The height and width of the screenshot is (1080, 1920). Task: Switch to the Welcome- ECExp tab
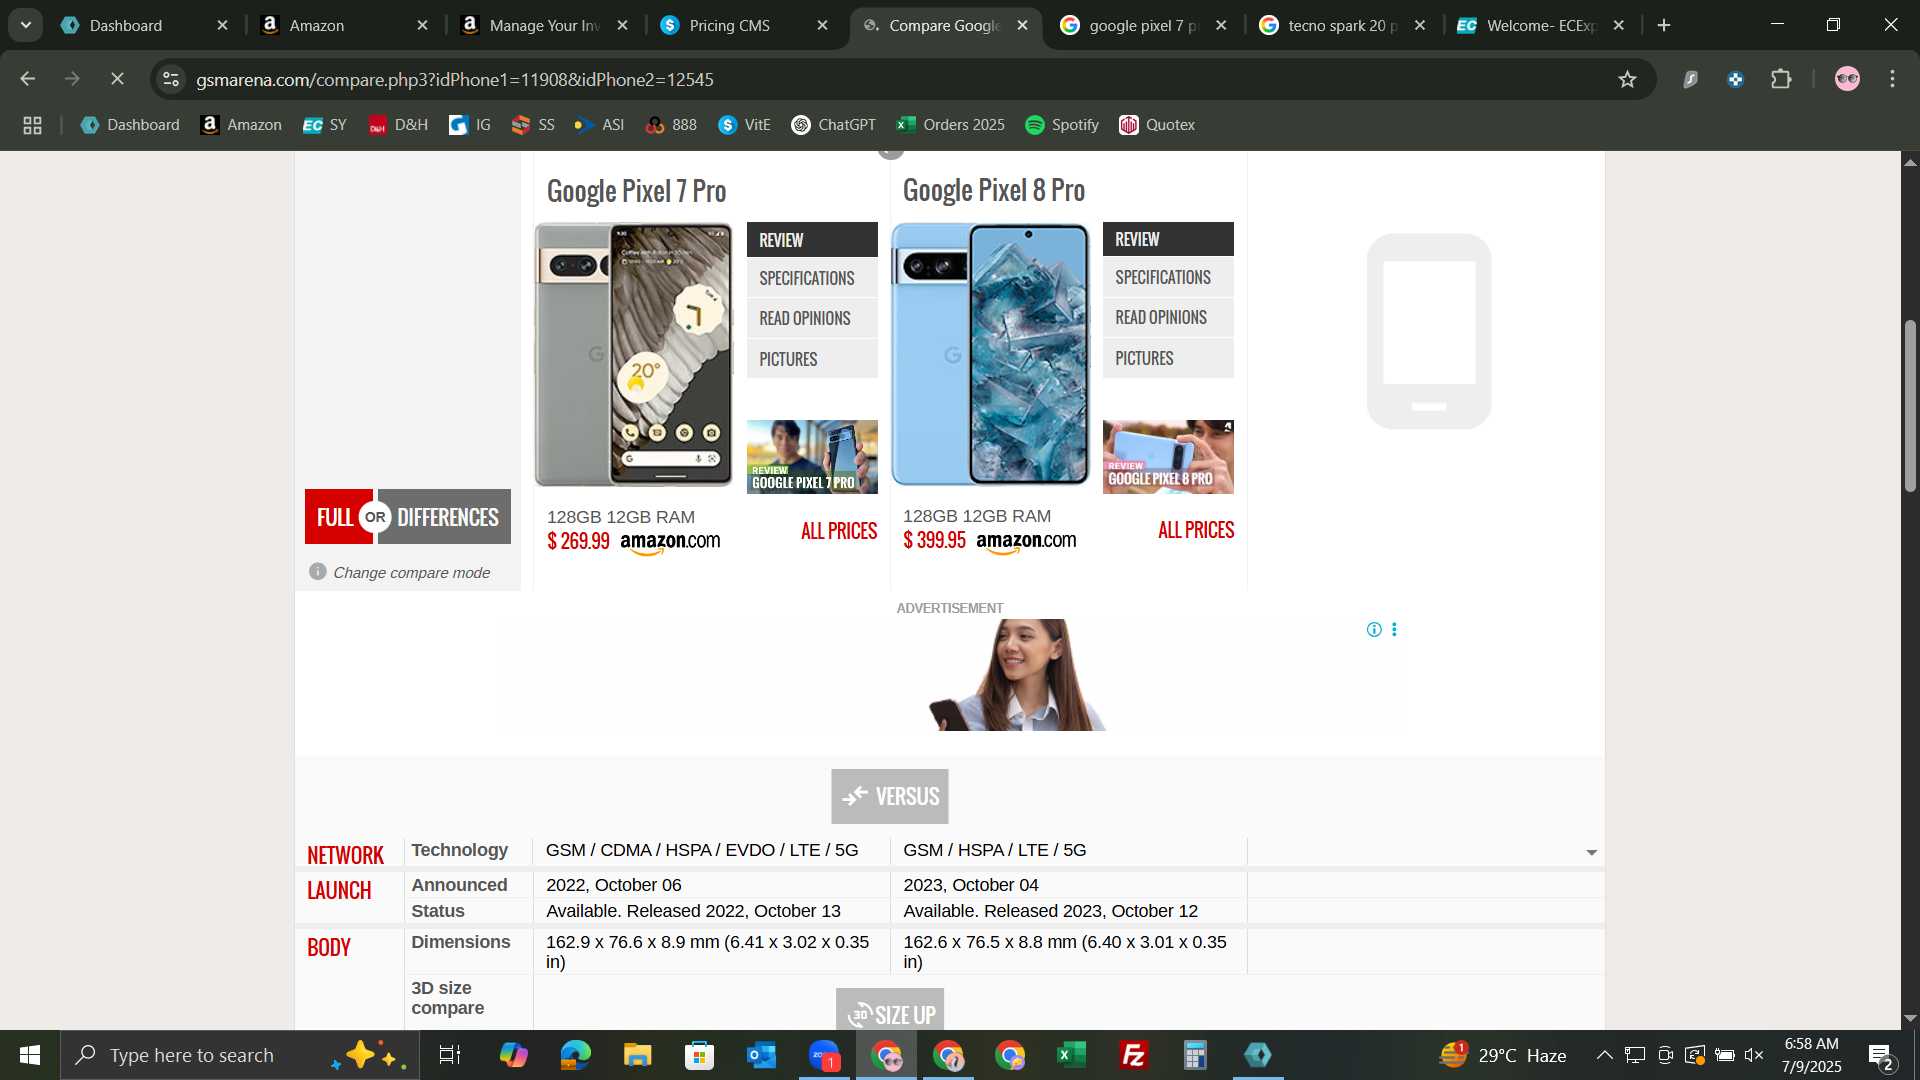[1541, 25]
